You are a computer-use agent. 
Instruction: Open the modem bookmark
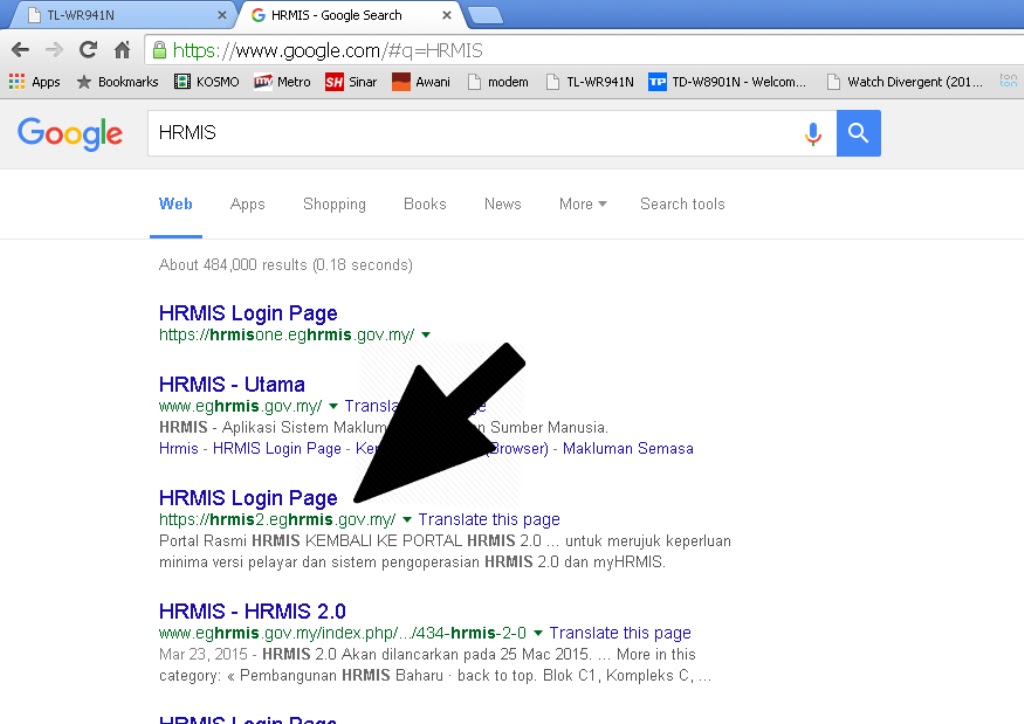coord(498,82)
